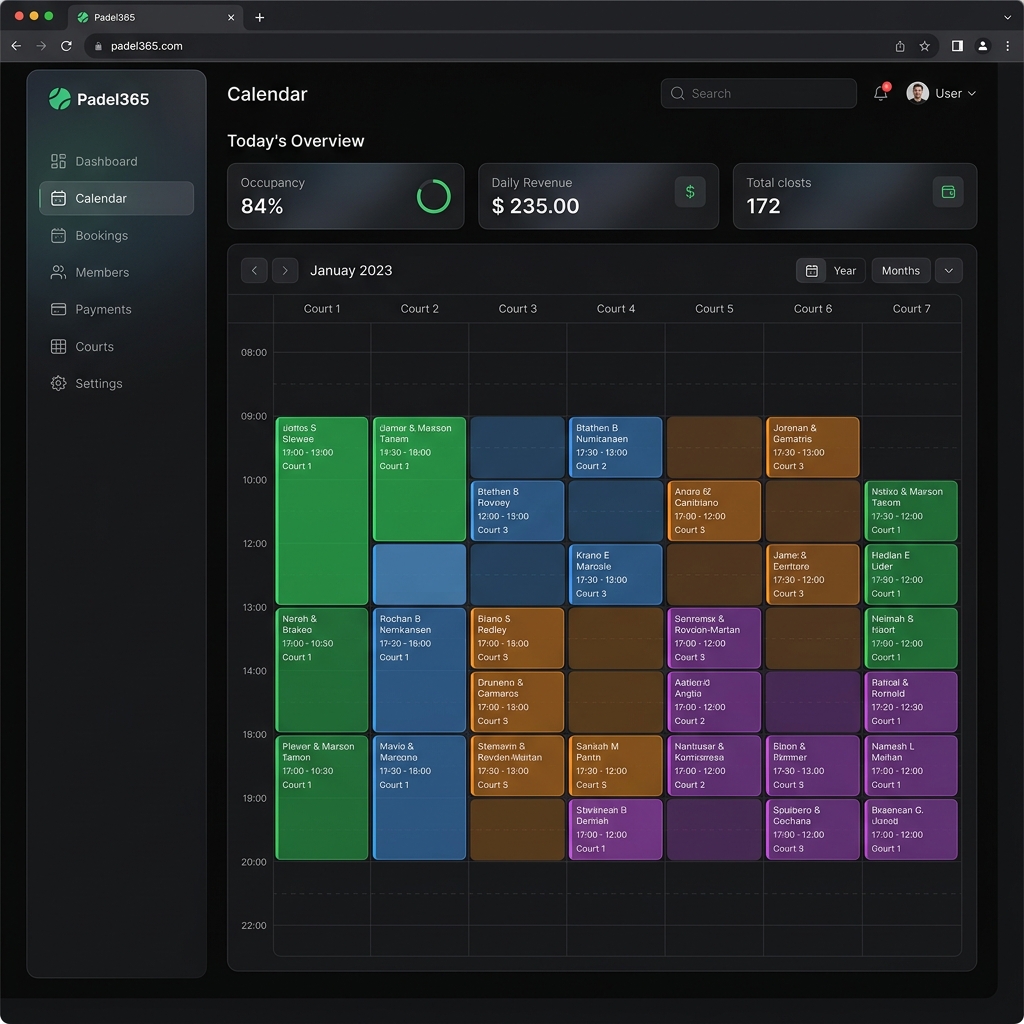The image size is (1024, 1024).
Task: Click the user avatar picture
Action: (x=917, y=93)
